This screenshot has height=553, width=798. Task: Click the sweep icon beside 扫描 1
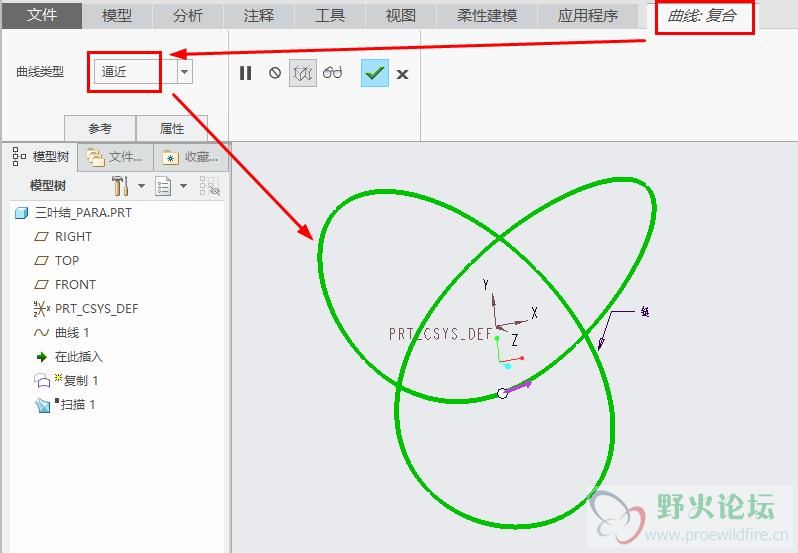(42, 405)
